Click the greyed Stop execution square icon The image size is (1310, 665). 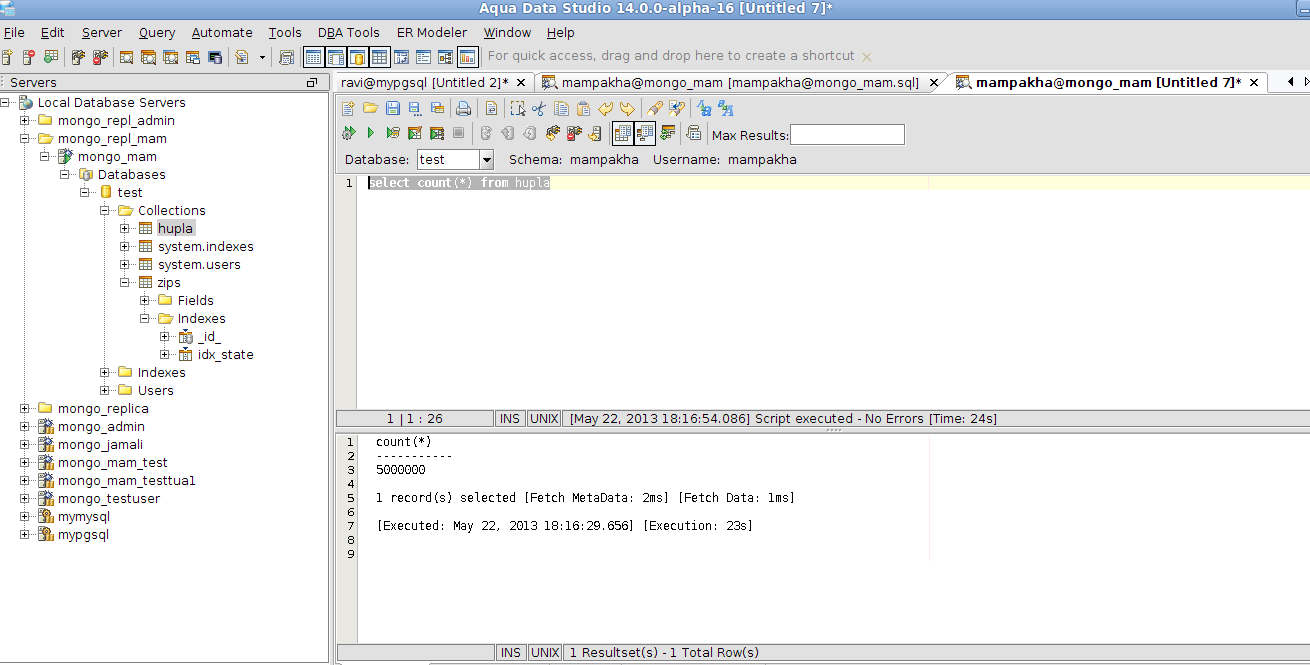point(459,133)
